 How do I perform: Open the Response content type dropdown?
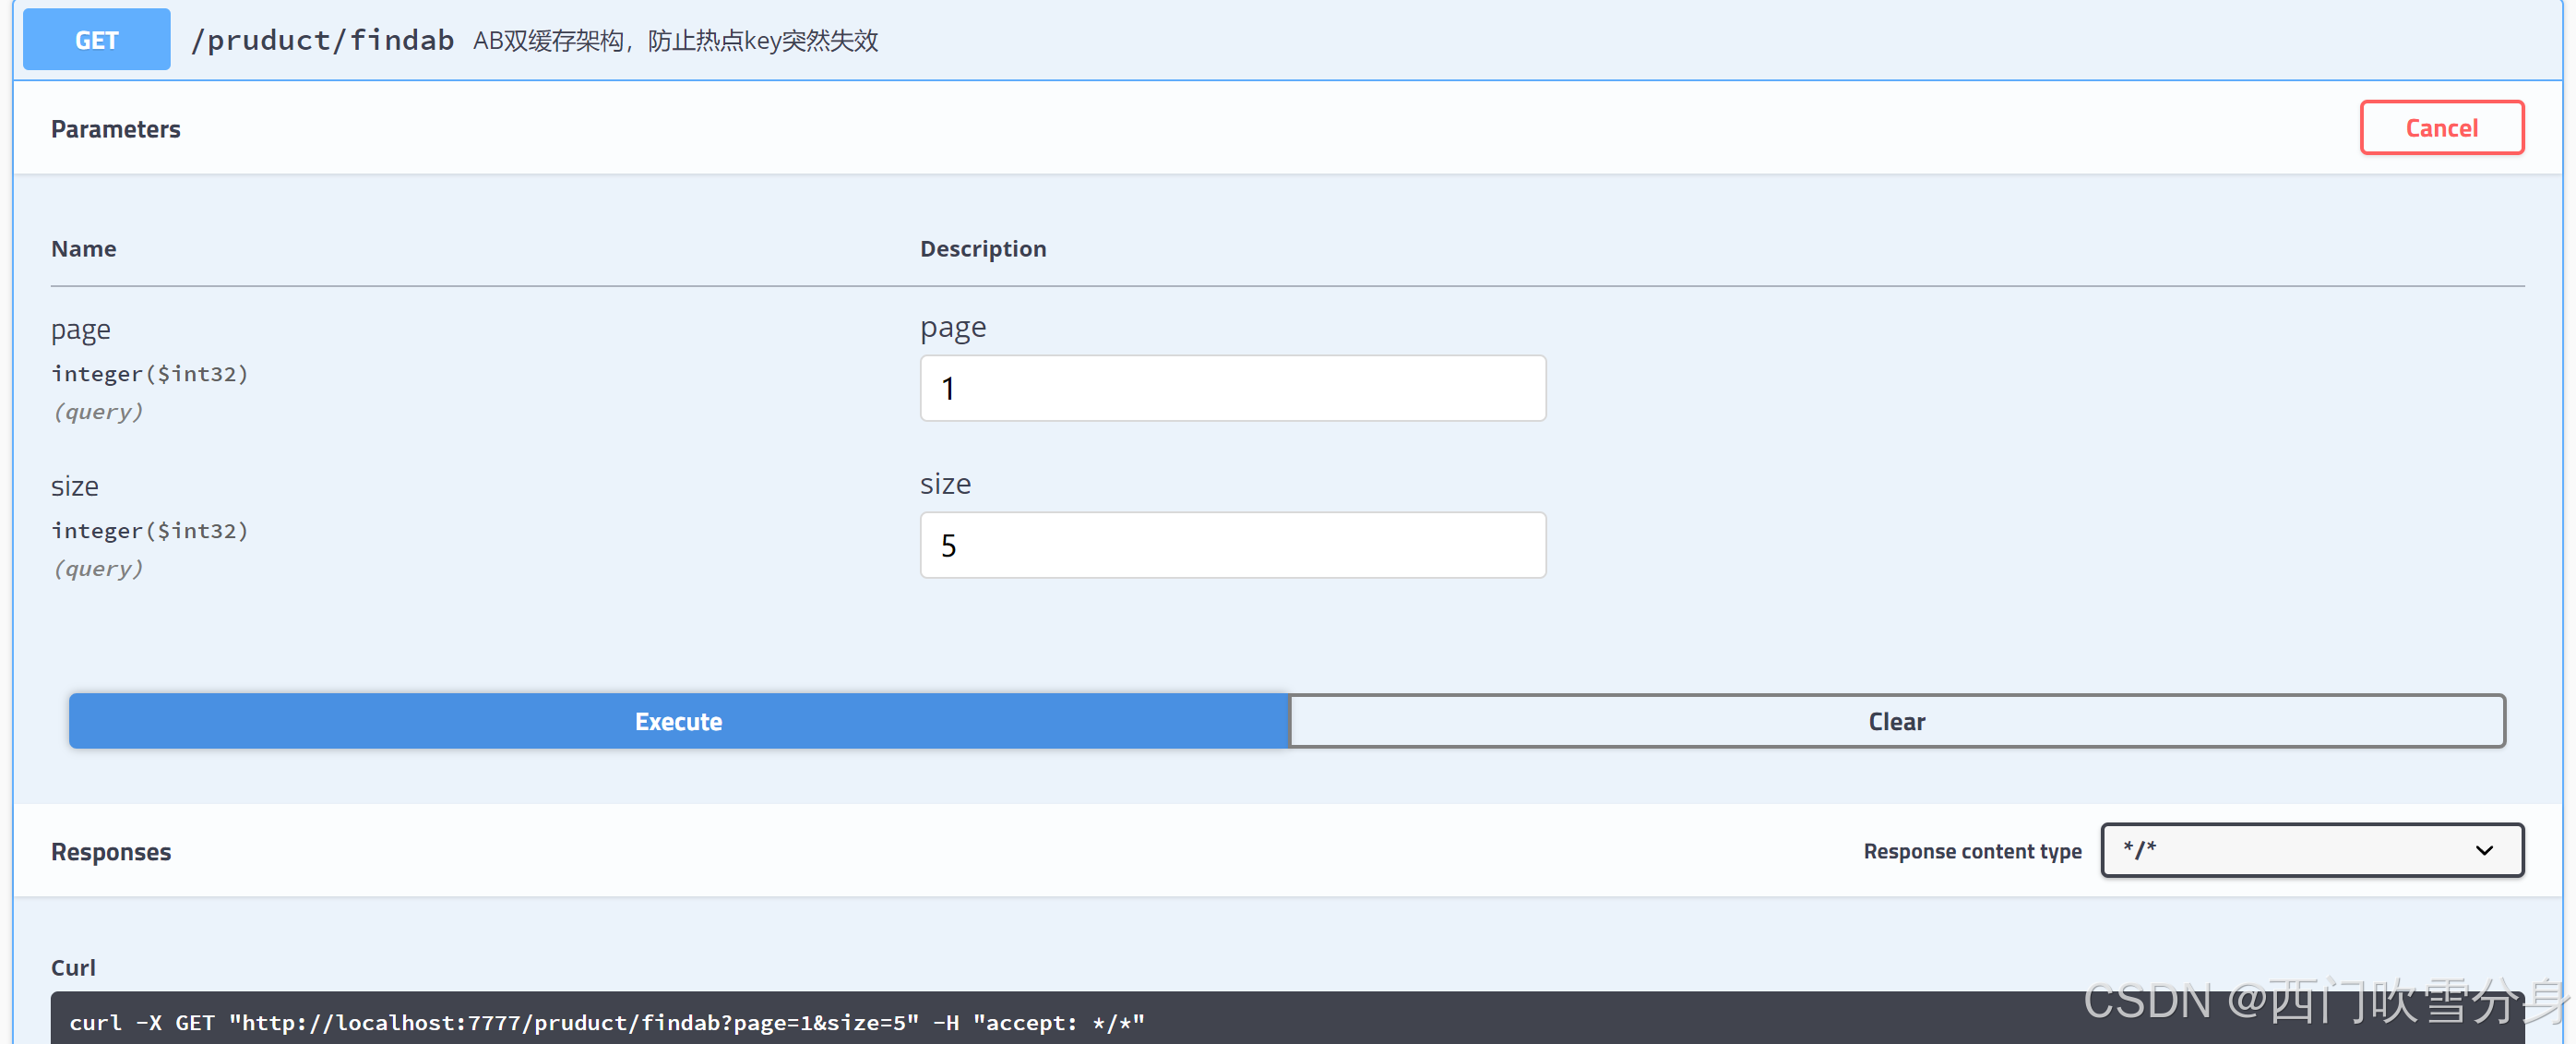(x=2300, y=850)
